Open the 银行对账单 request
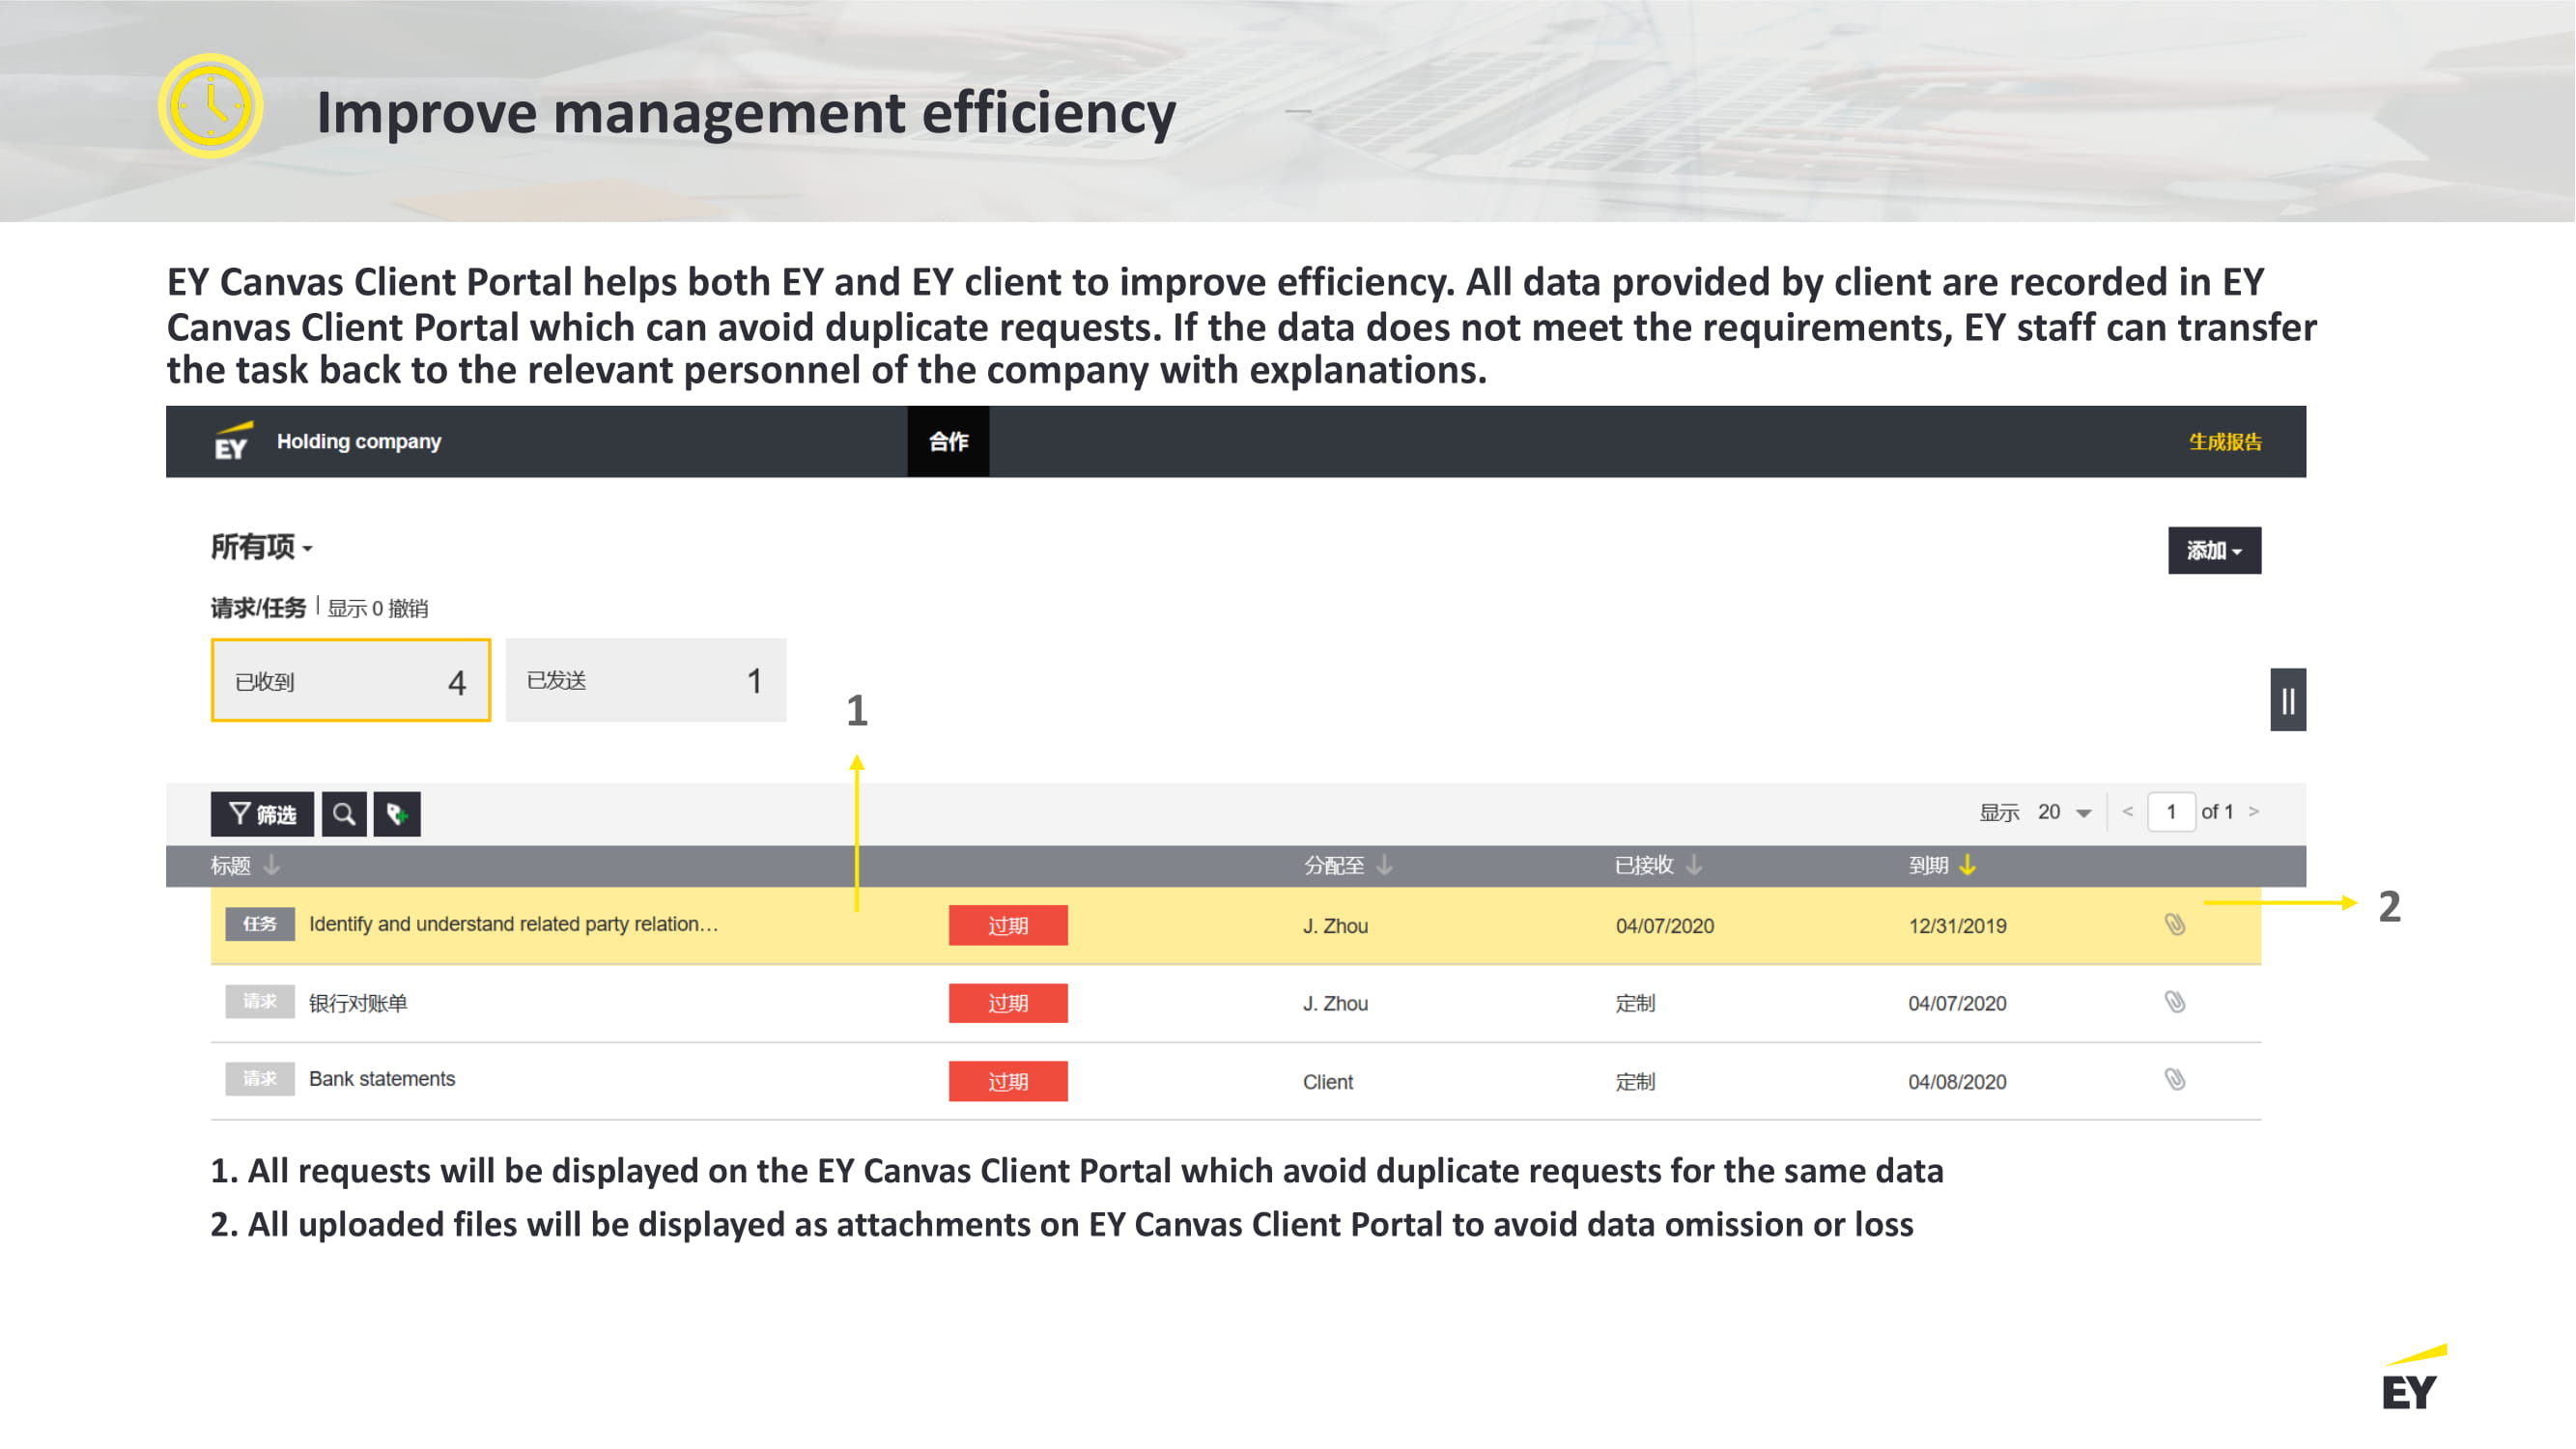Screen dimensions: 2576x1449 tap(358, 1003)
